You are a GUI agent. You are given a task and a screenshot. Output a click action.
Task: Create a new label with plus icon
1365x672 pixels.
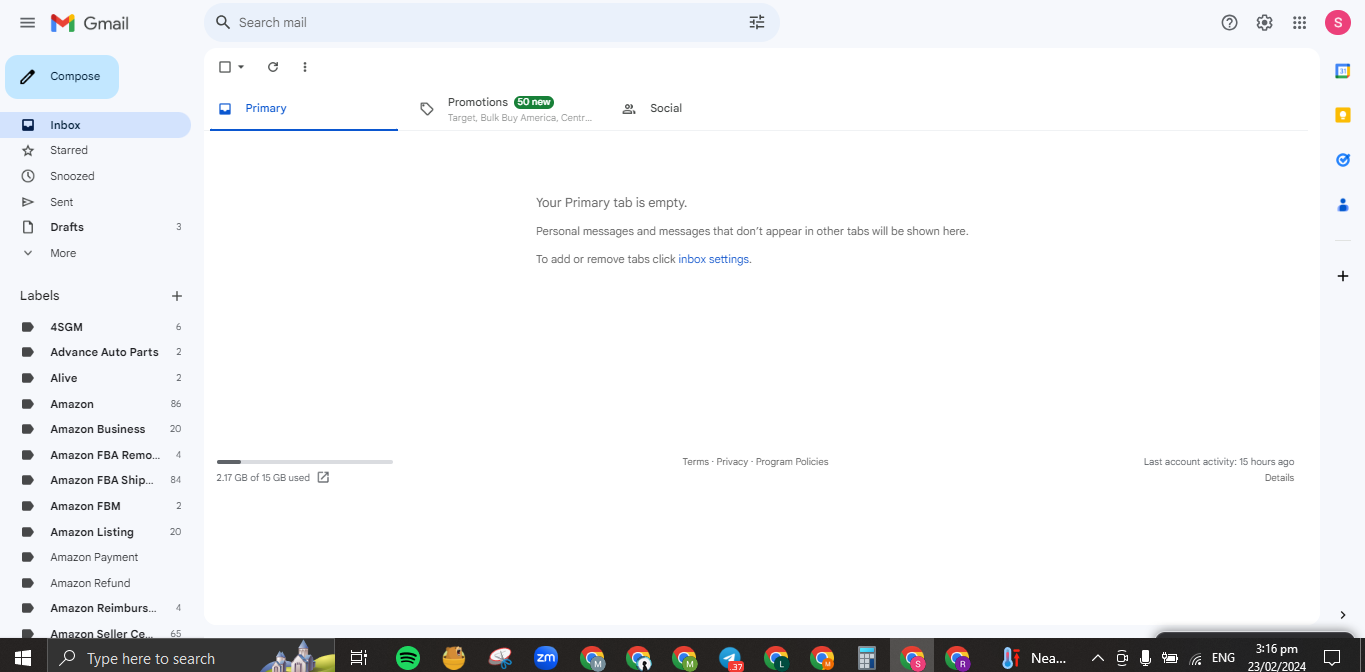coord(177,296)
